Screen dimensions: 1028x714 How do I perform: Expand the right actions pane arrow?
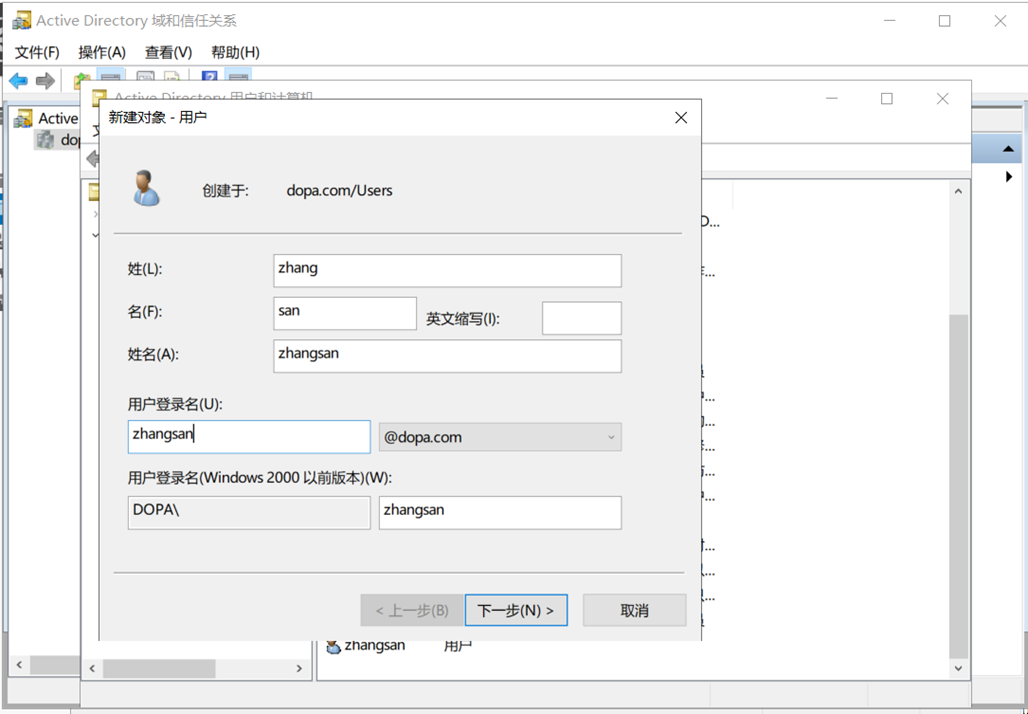tap(1009, 177)
